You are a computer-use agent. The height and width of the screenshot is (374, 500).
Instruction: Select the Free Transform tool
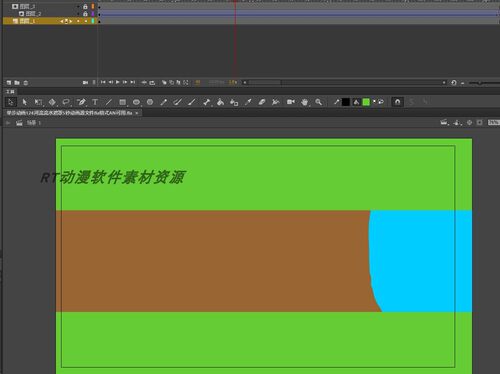38,102
